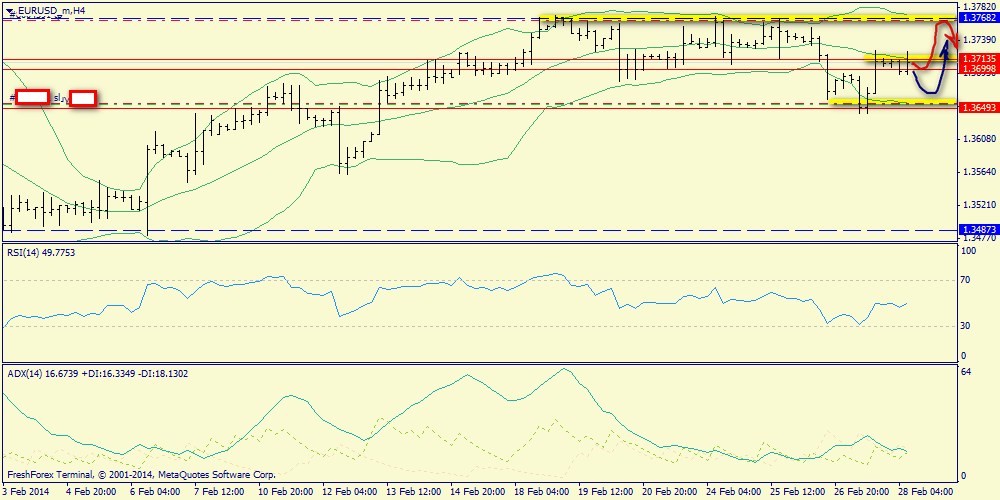Click the blue 1.37682 price tag

pos(977,18)
